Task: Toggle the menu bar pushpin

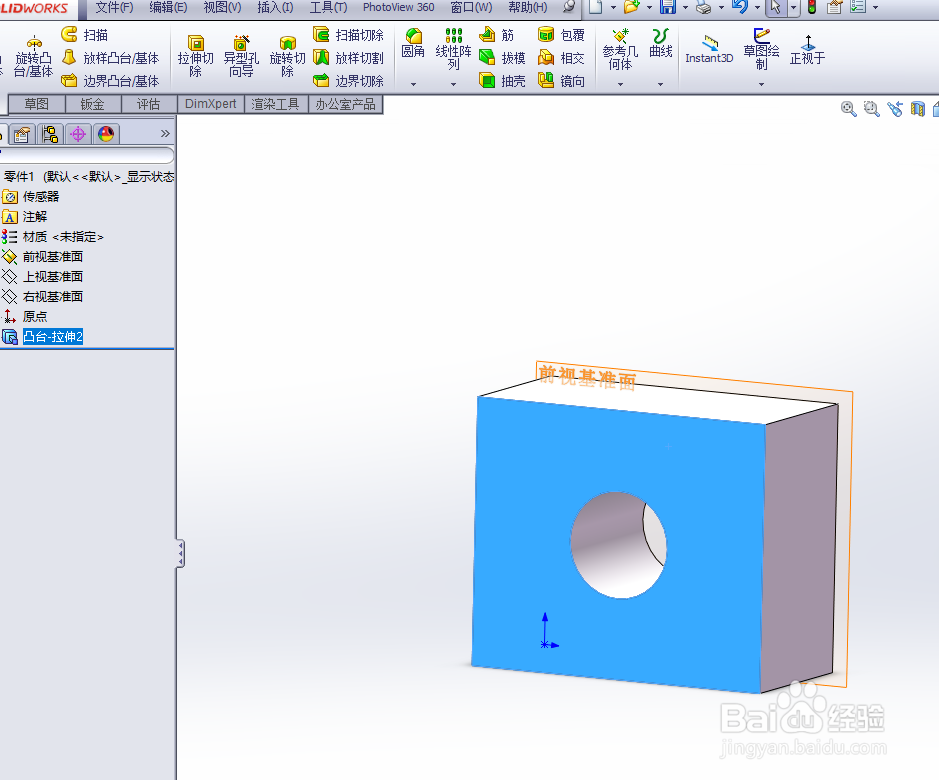Action: (569, 7)
